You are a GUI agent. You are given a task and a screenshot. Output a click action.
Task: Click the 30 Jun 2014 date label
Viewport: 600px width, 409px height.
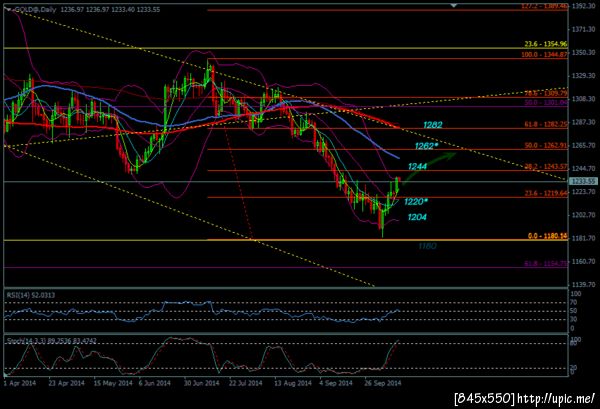[x=201, y=383]
